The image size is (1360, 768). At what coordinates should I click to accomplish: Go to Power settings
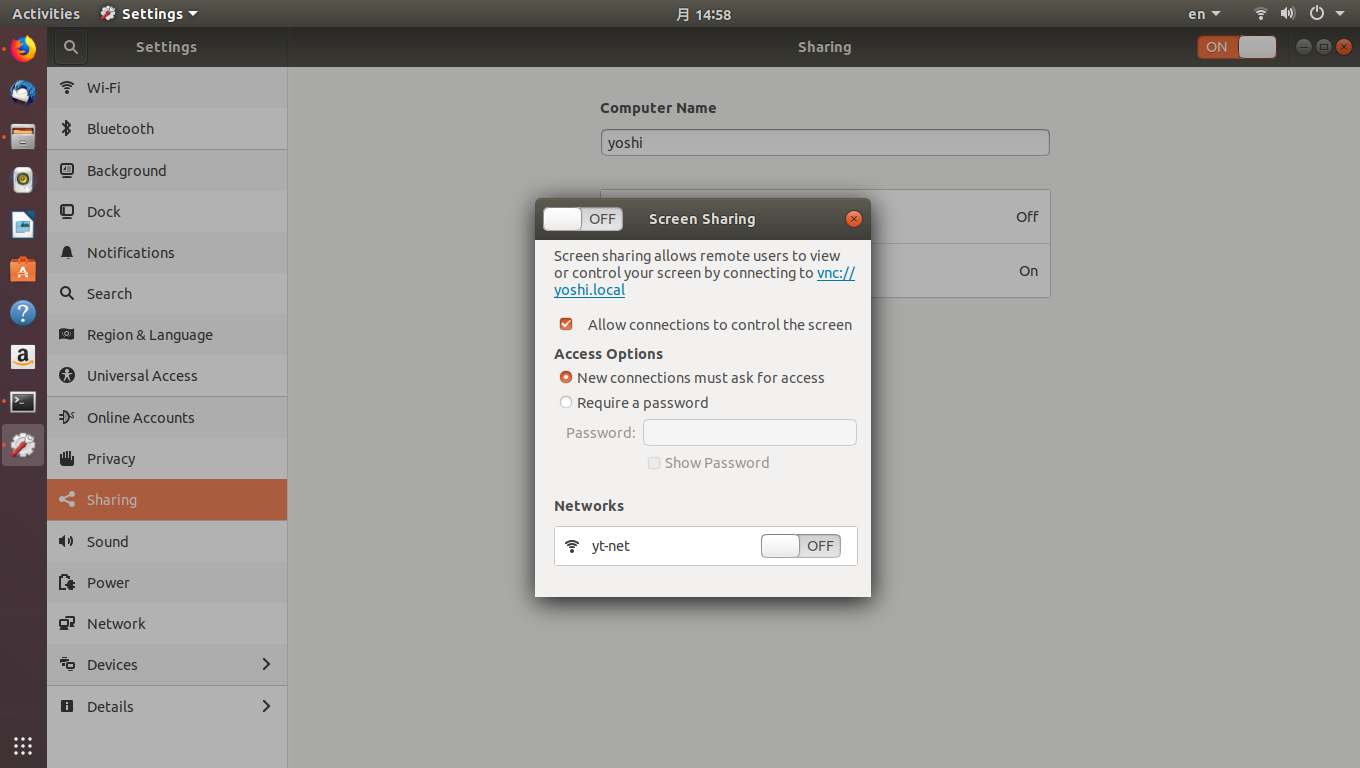(x=167, y=583)
